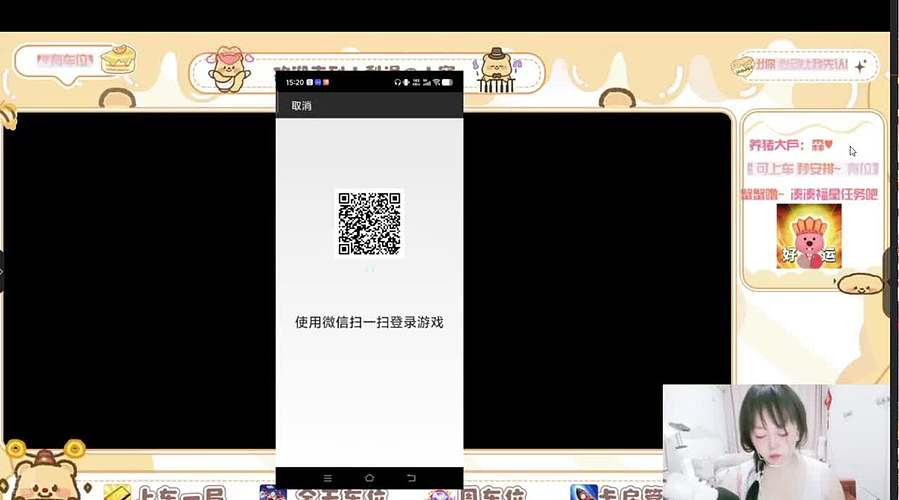Tap the phone's home navigation icon

(x=369, y=478)
